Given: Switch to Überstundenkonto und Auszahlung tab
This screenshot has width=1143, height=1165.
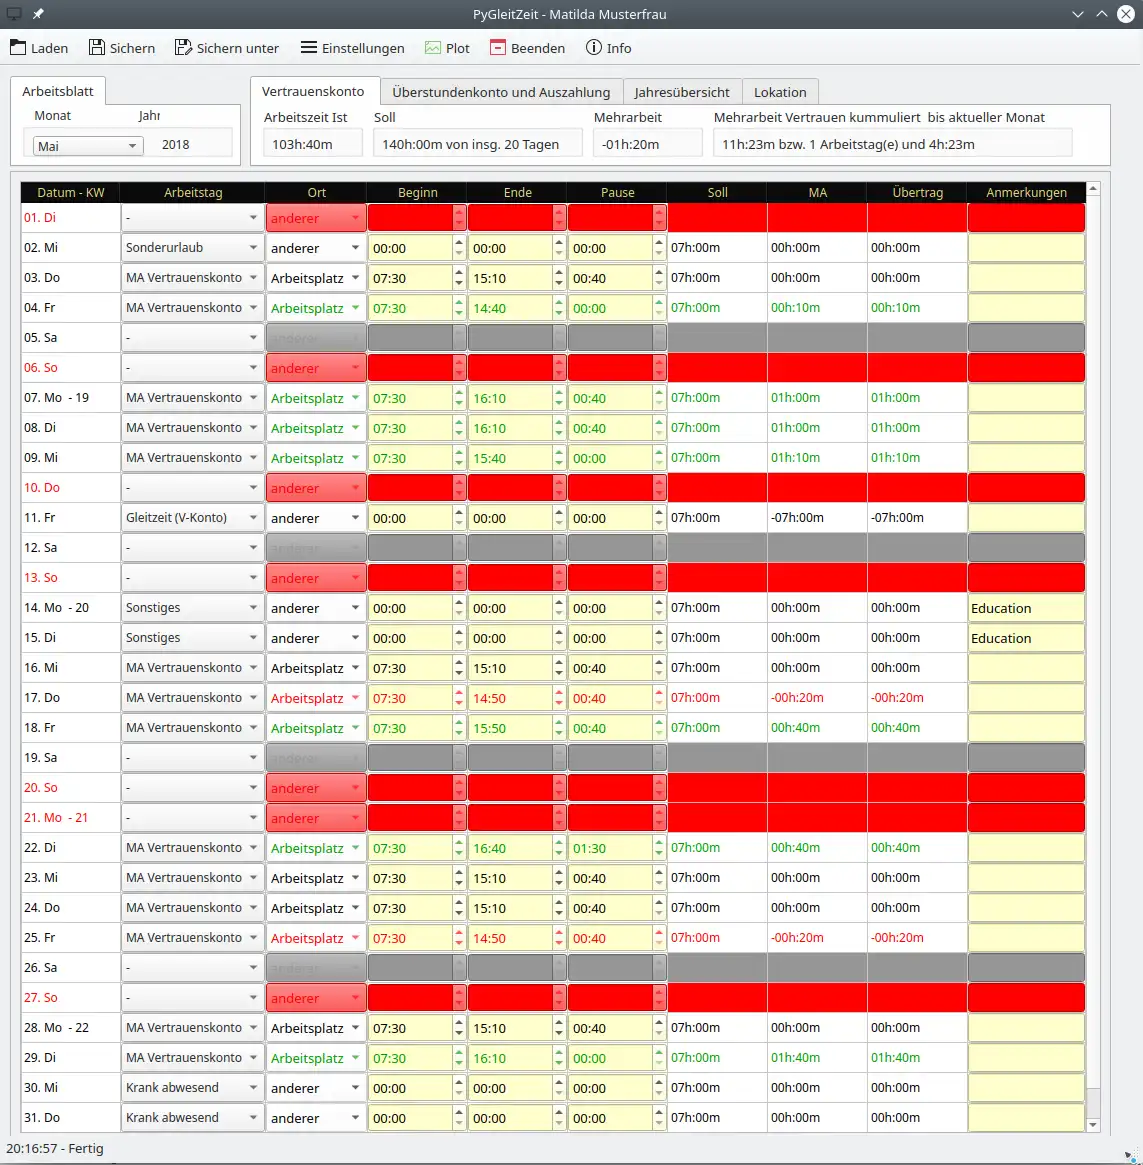Looking at the screenshot, I should click(x=501, y=92).
